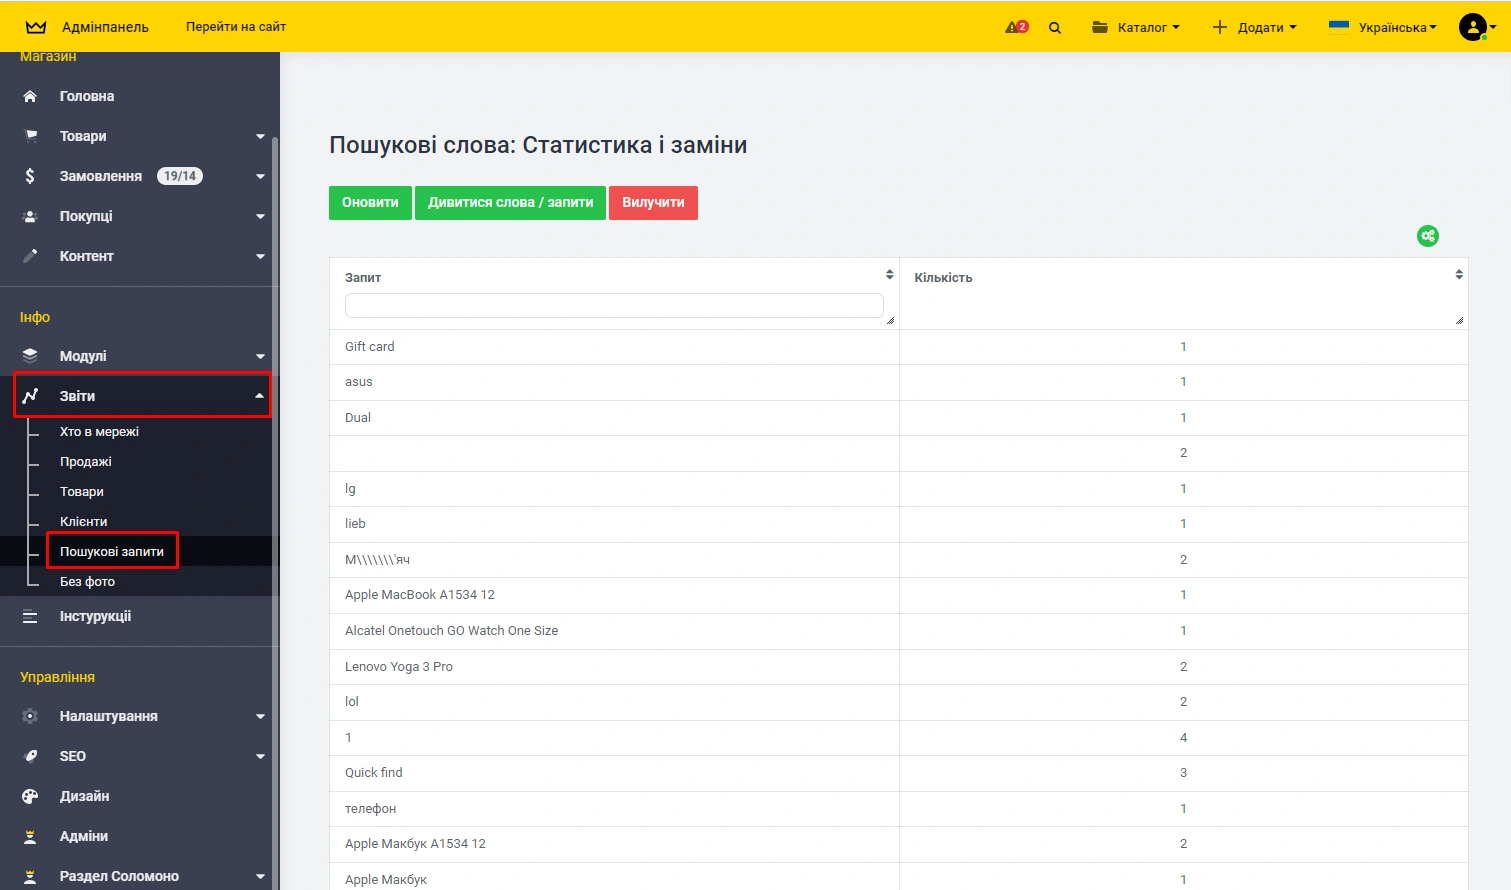1511x890 pixels.
Task: Click the search magnifier icon in header
Action: point(1055,28)
